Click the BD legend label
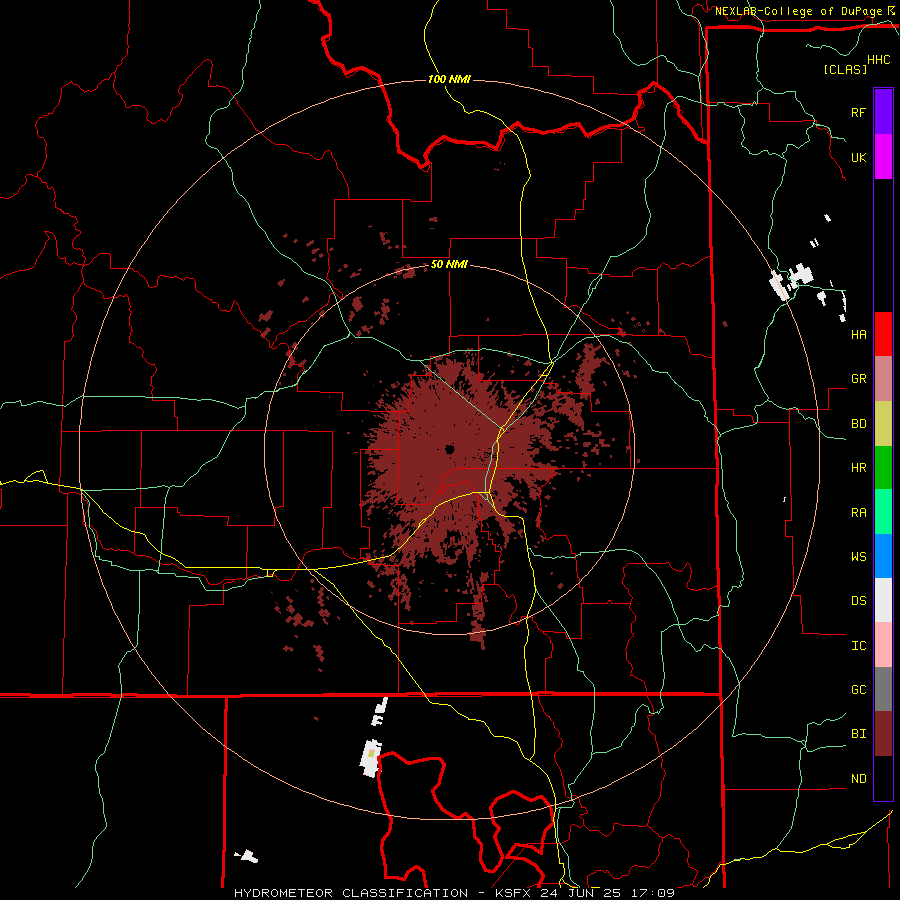 pyautogui.click(x=858, y=424)
